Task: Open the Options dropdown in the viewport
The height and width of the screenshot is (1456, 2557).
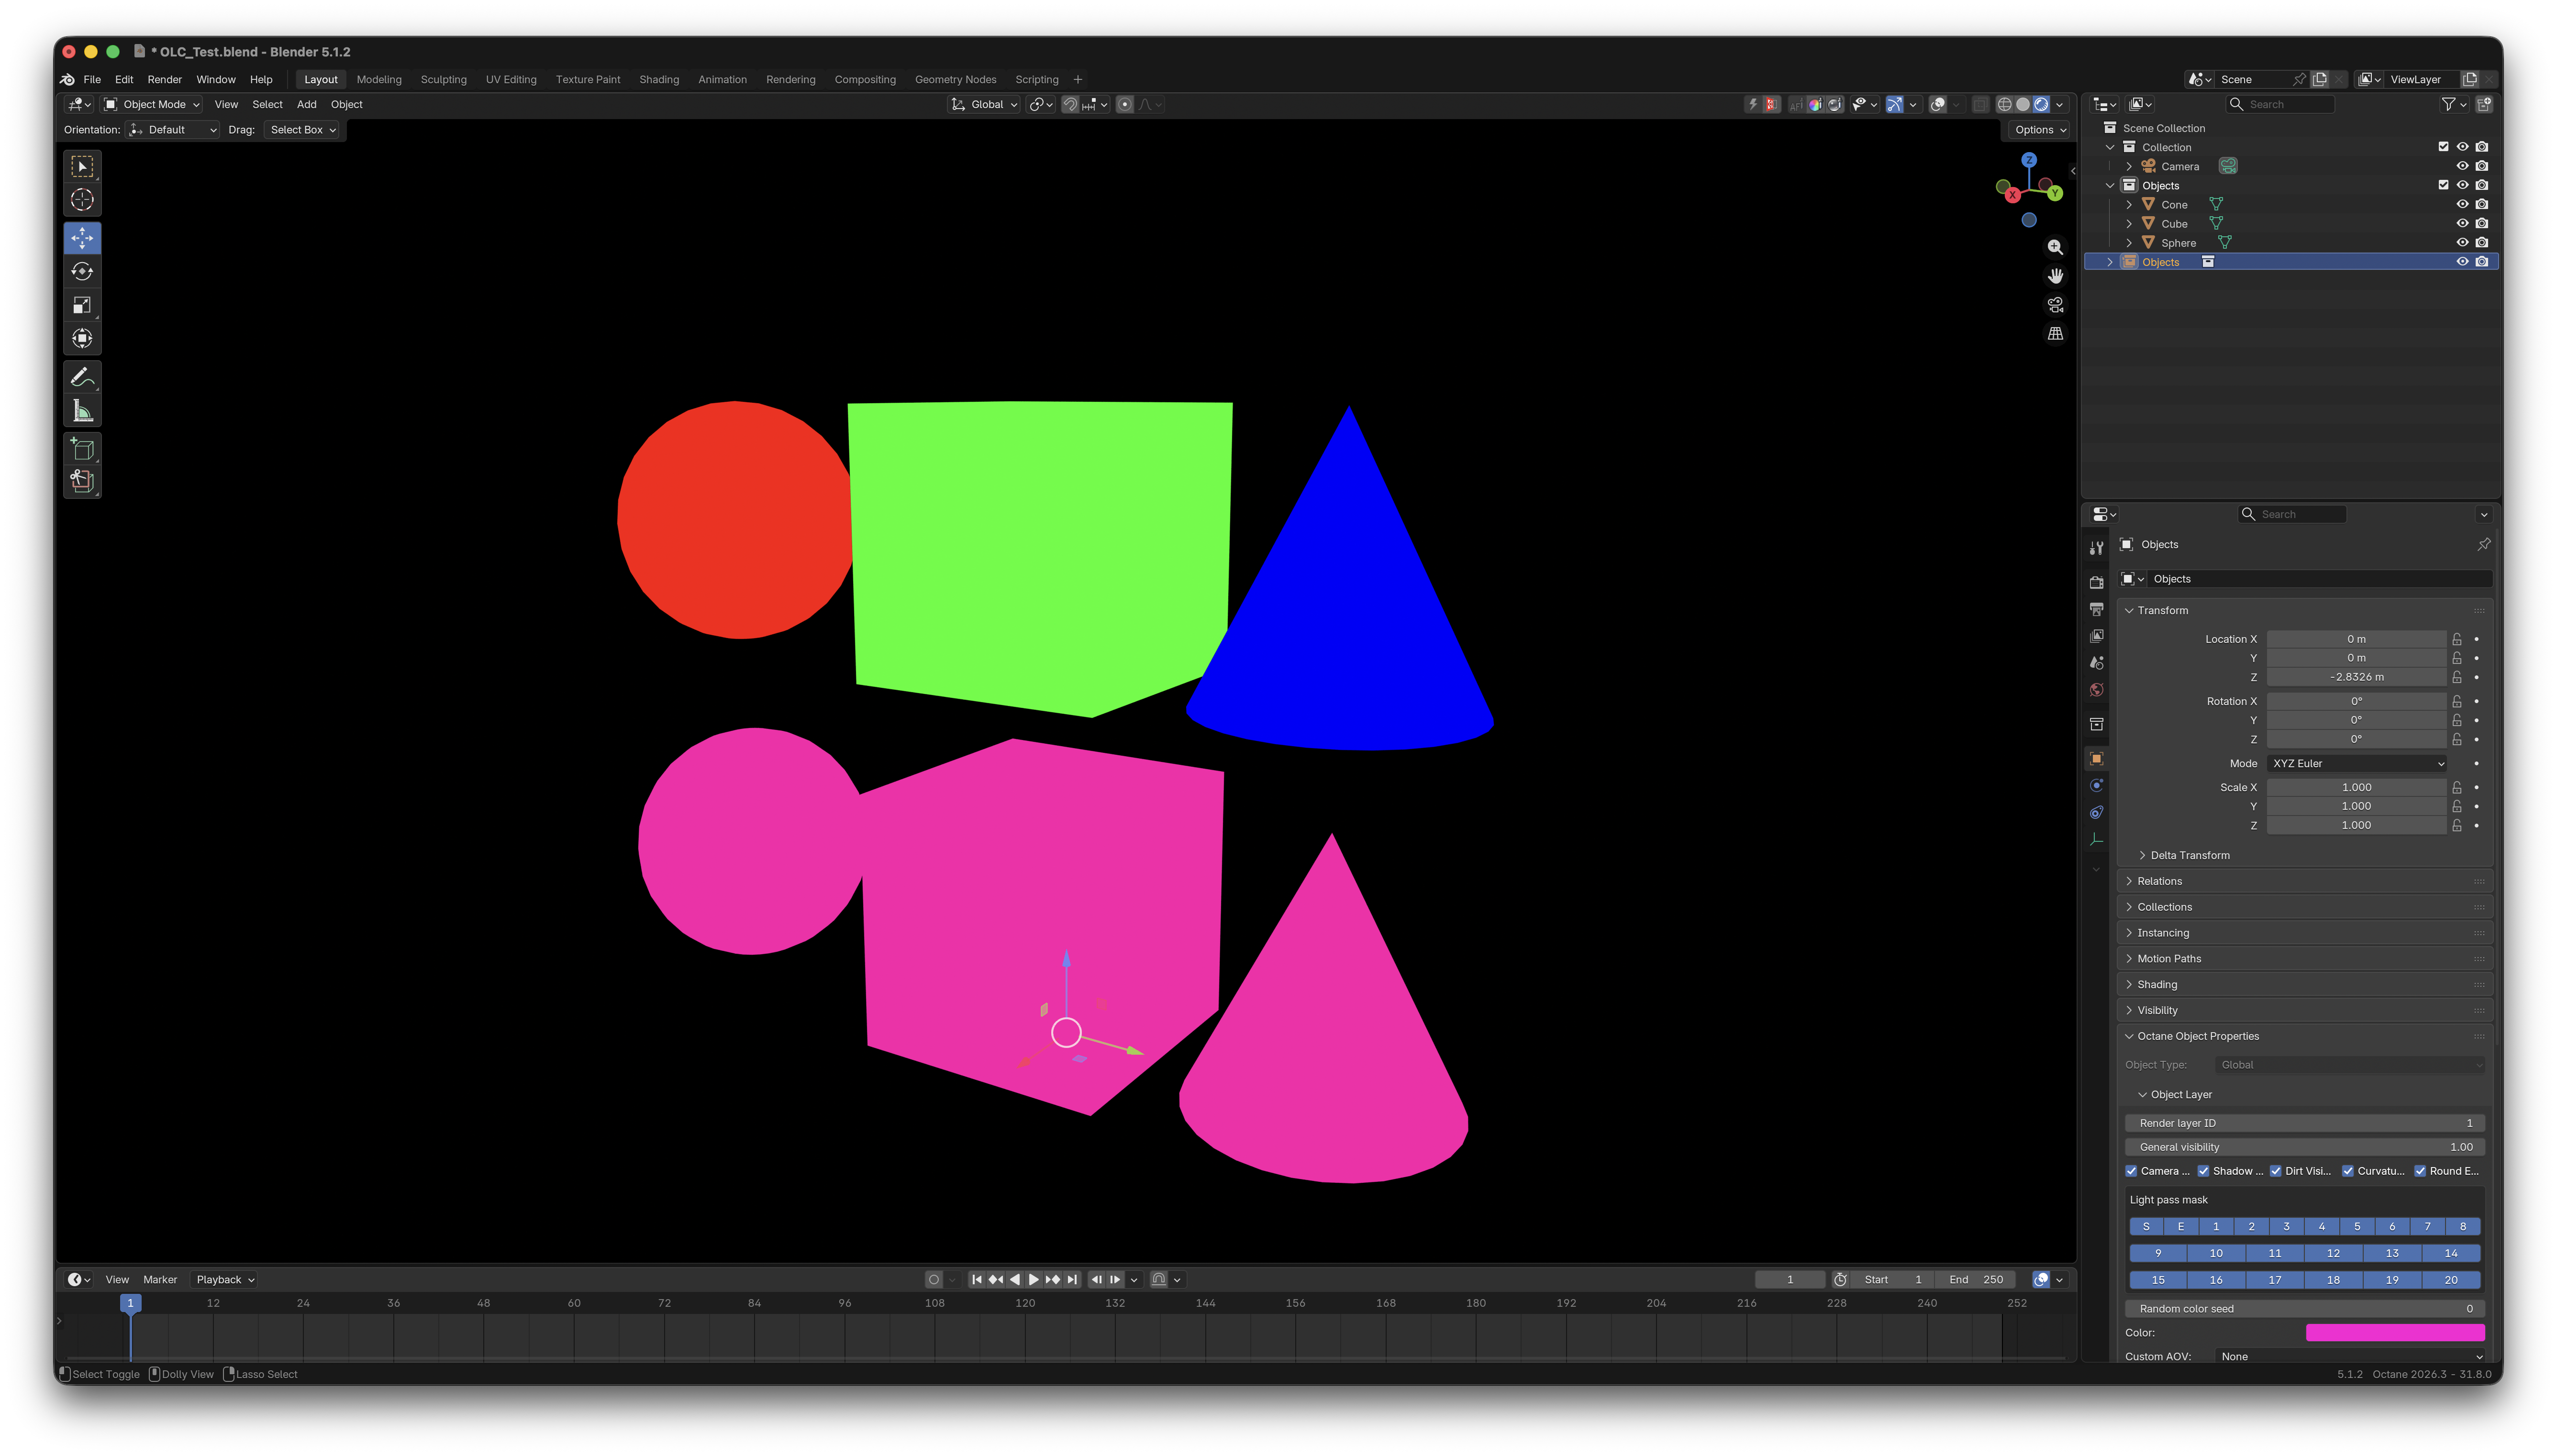Action: tap(2039, 130)
